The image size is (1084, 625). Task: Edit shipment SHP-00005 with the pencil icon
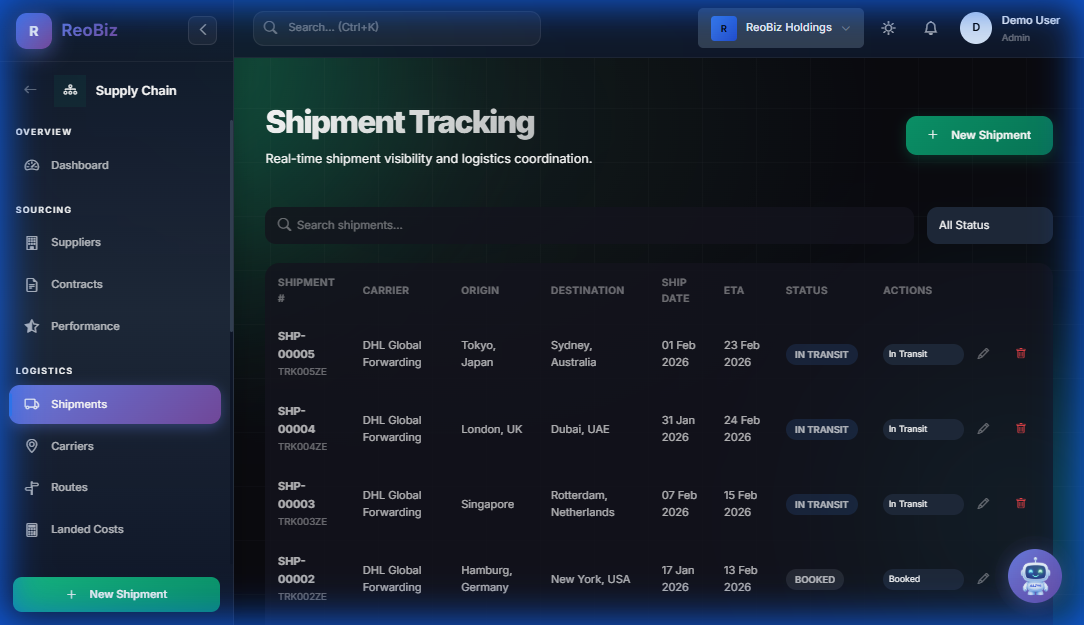pyautogui.click(x=983, y=353)
